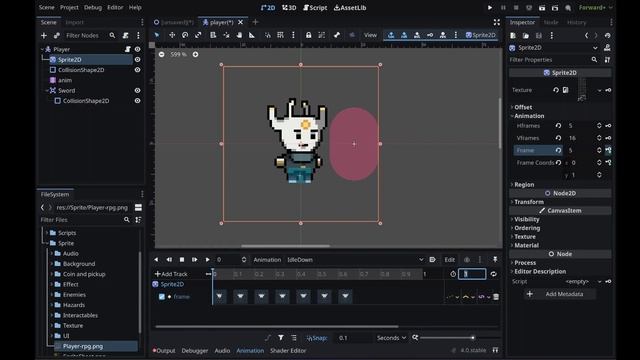Click the add new node plus icon
The height and width of the screenshot is (360, 640).
point(44,36)
